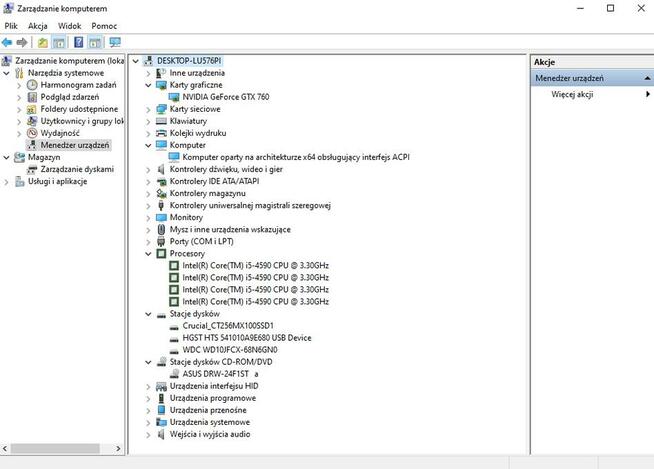Expand the Usługi i aplikacje node
The image size is (654, 469).
(x=6, y=182)
